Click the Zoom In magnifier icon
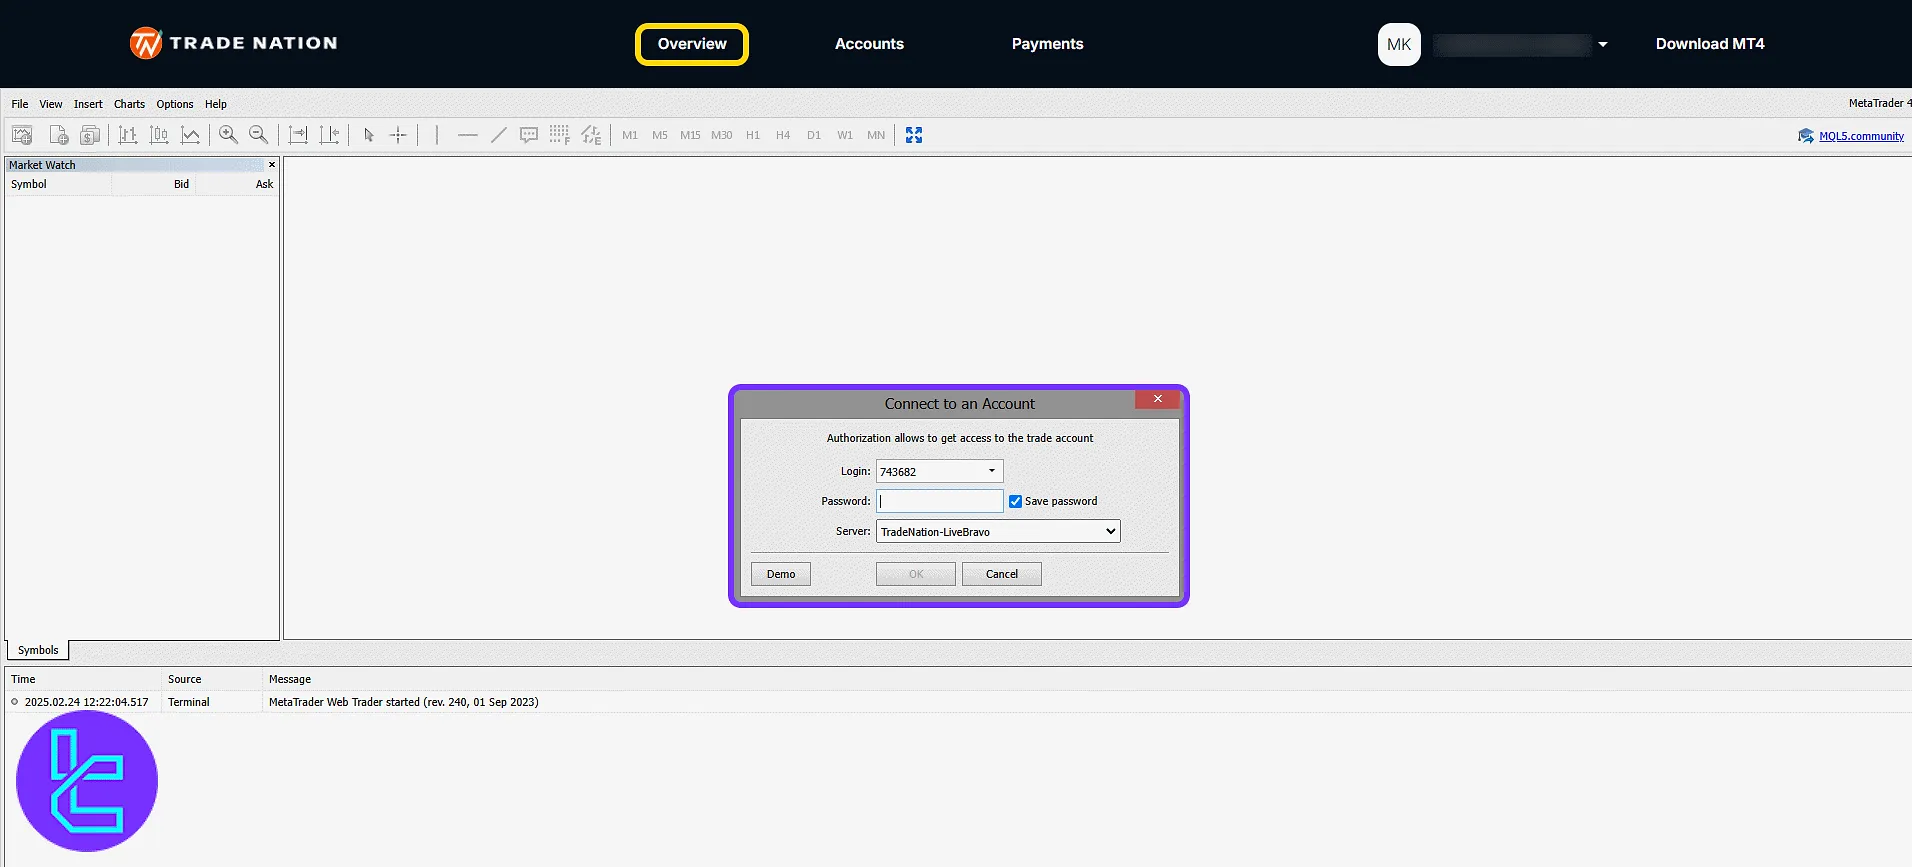The image size is (1912, 867). (228, 135)
